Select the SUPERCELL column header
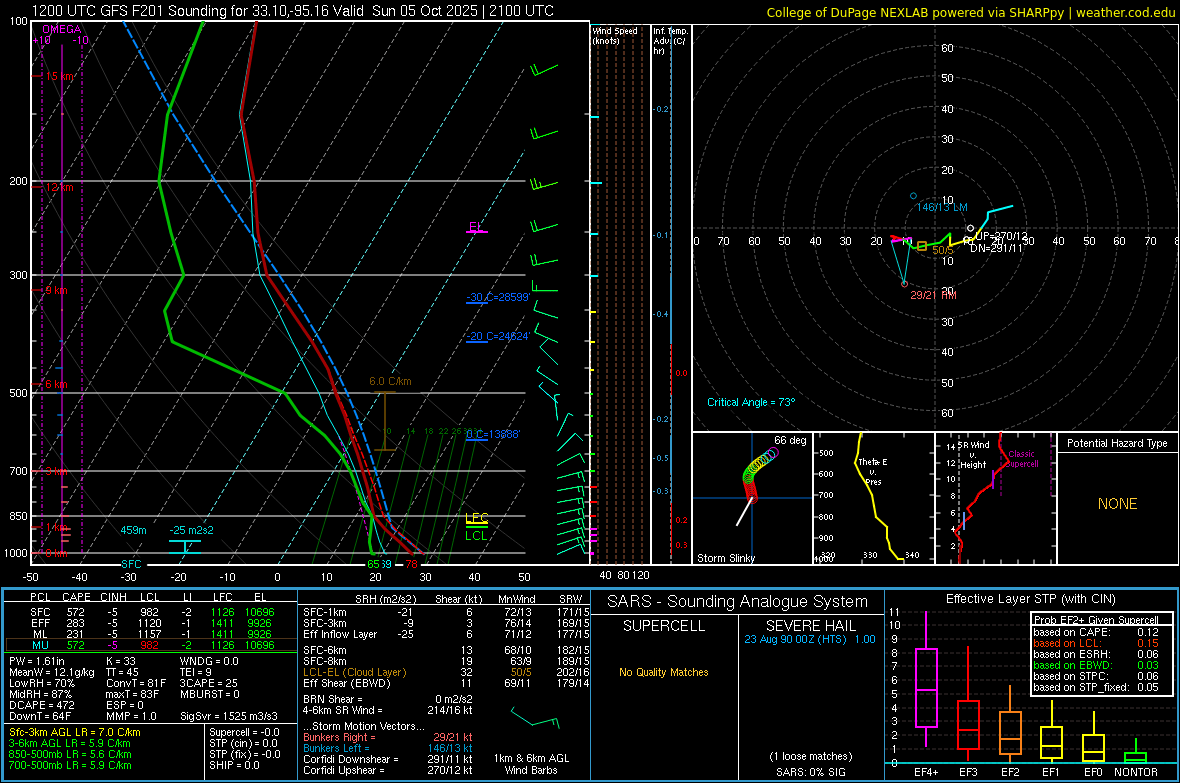Image resolution: width=1180 pixels, height=783 pixels. click(664, 626)
